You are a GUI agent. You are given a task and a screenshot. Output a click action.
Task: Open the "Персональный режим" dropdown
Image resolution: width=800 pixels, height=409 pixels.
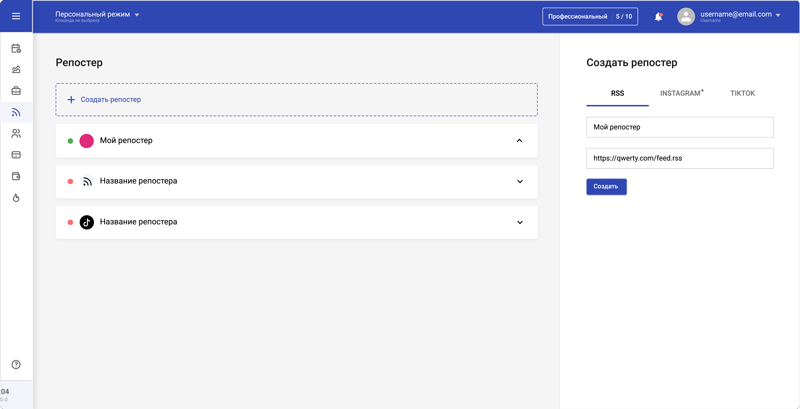click(98, 15)
